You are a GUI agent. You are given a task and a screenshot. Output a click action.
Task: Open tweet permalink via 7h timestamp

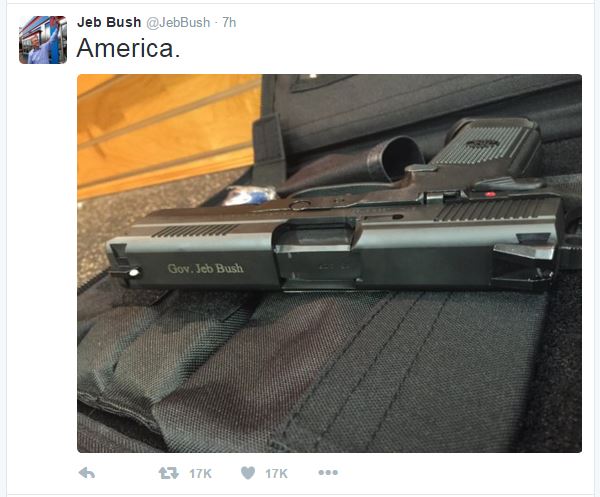(229, 22)
